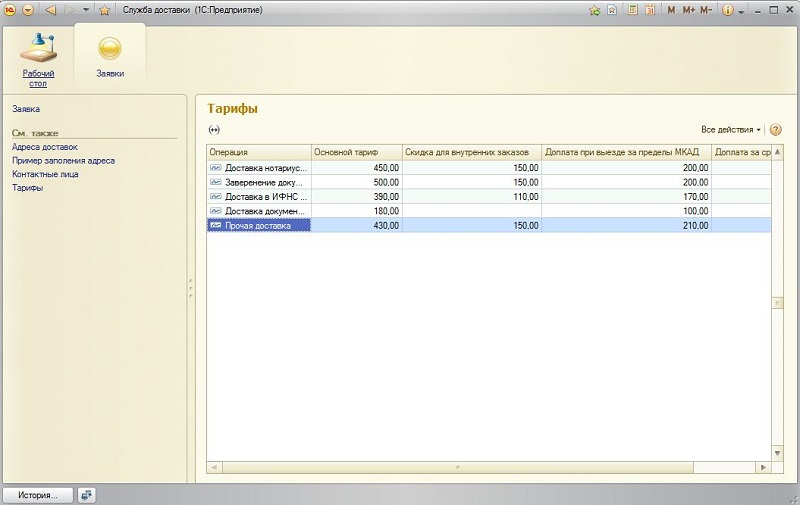Open the calendar icon in title bar
The height and width of the screenshot is (505, 800).
click(x=650, y=9)
